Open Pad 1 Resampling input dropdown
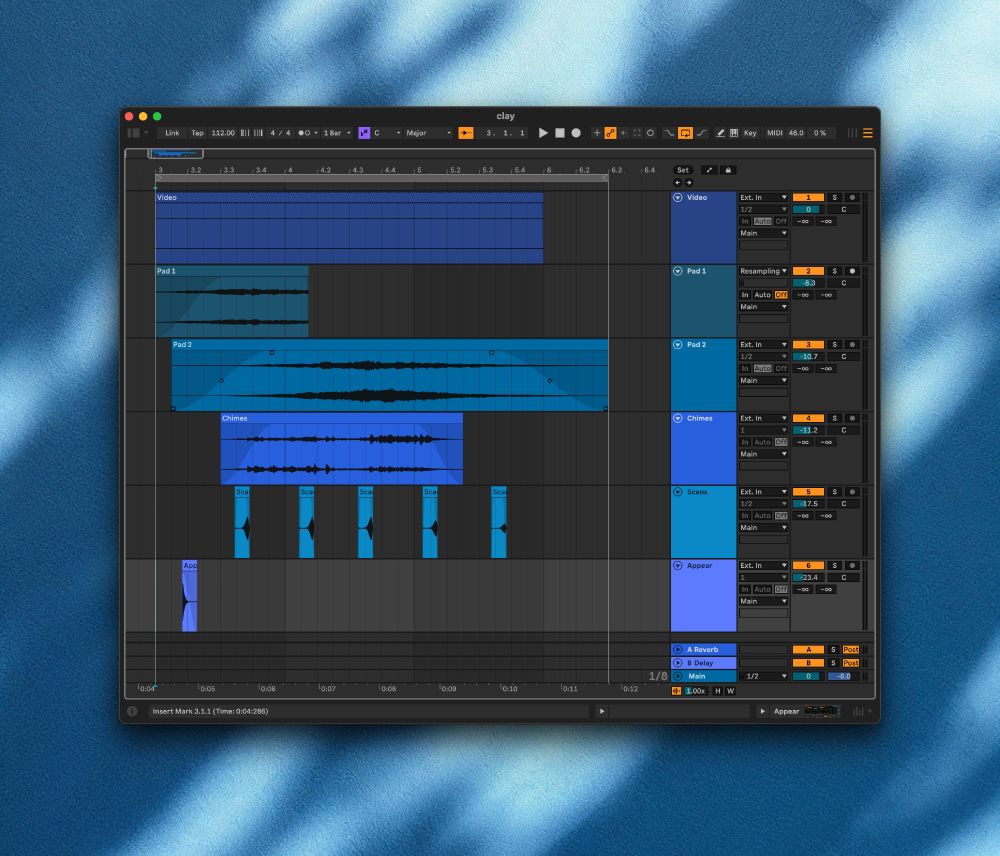 763,271
